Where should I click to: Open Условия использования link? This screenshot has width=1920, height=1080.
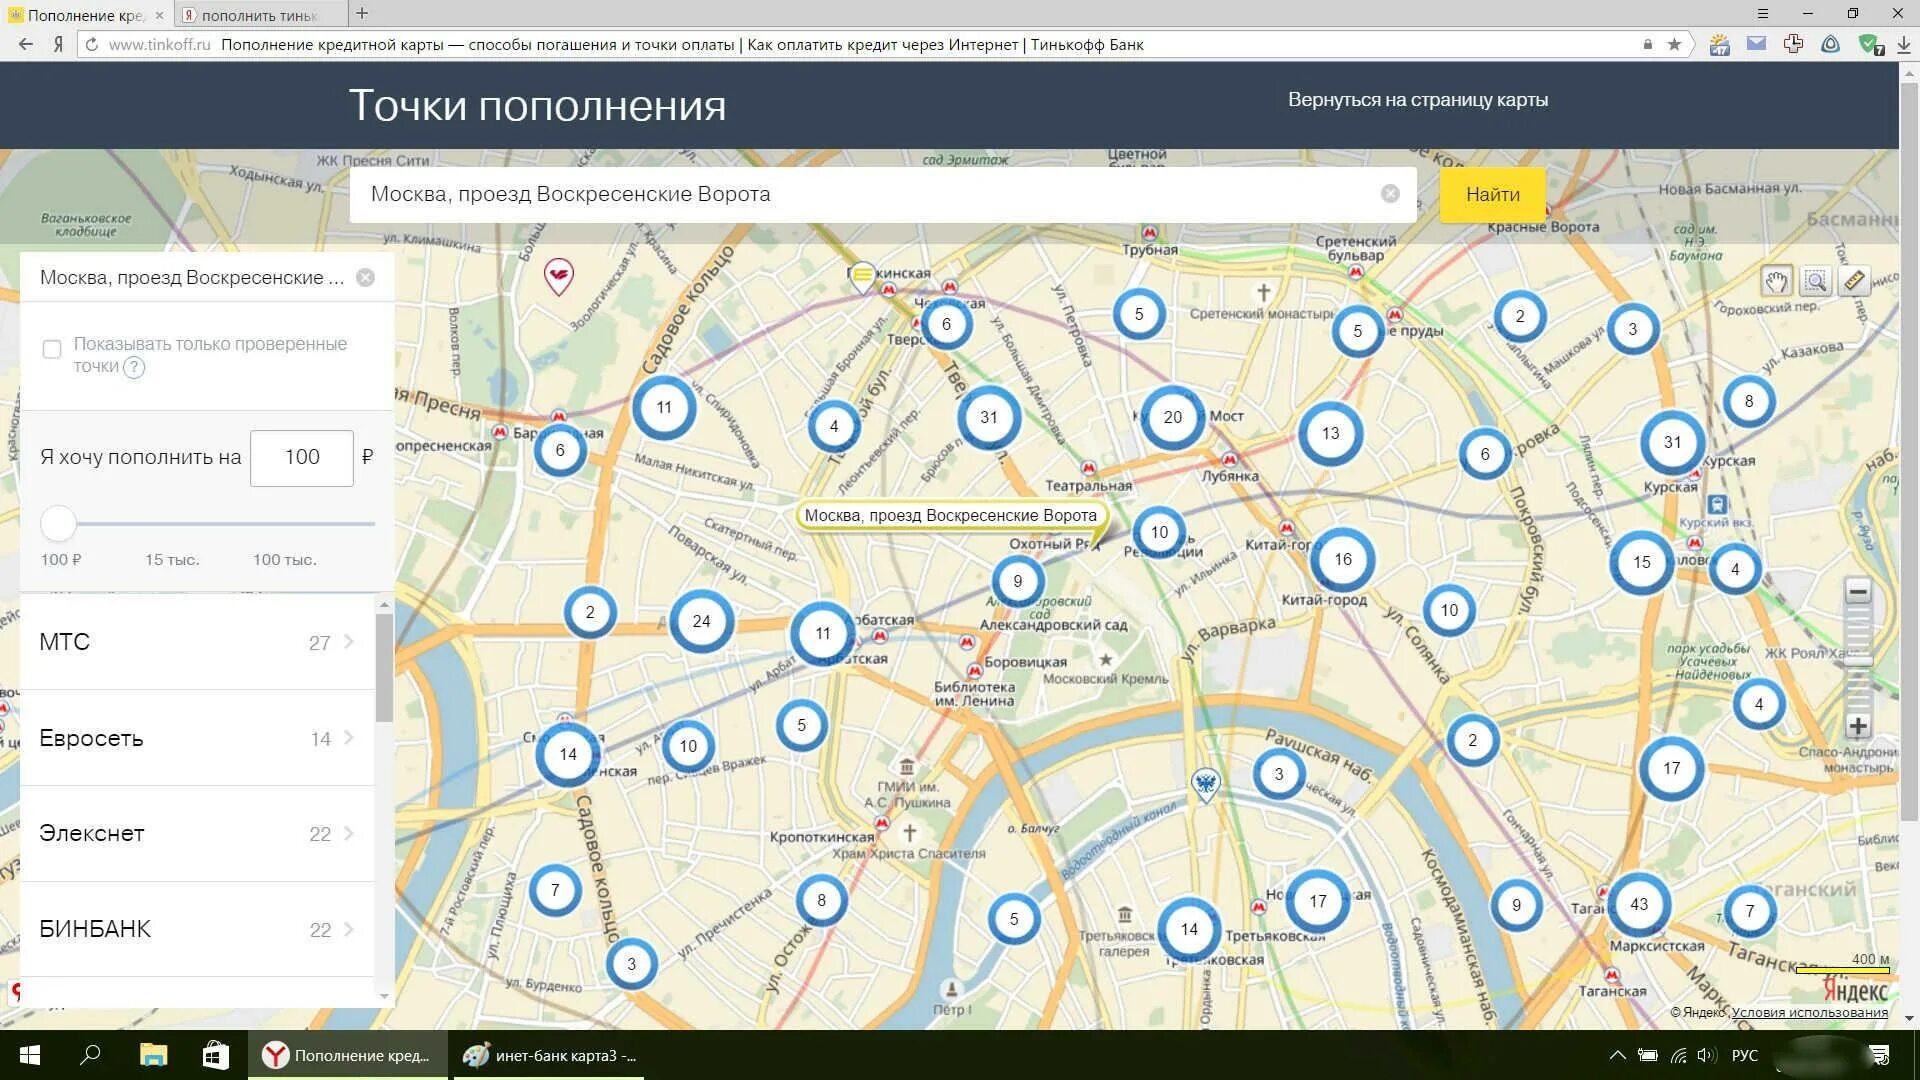1810,1012
